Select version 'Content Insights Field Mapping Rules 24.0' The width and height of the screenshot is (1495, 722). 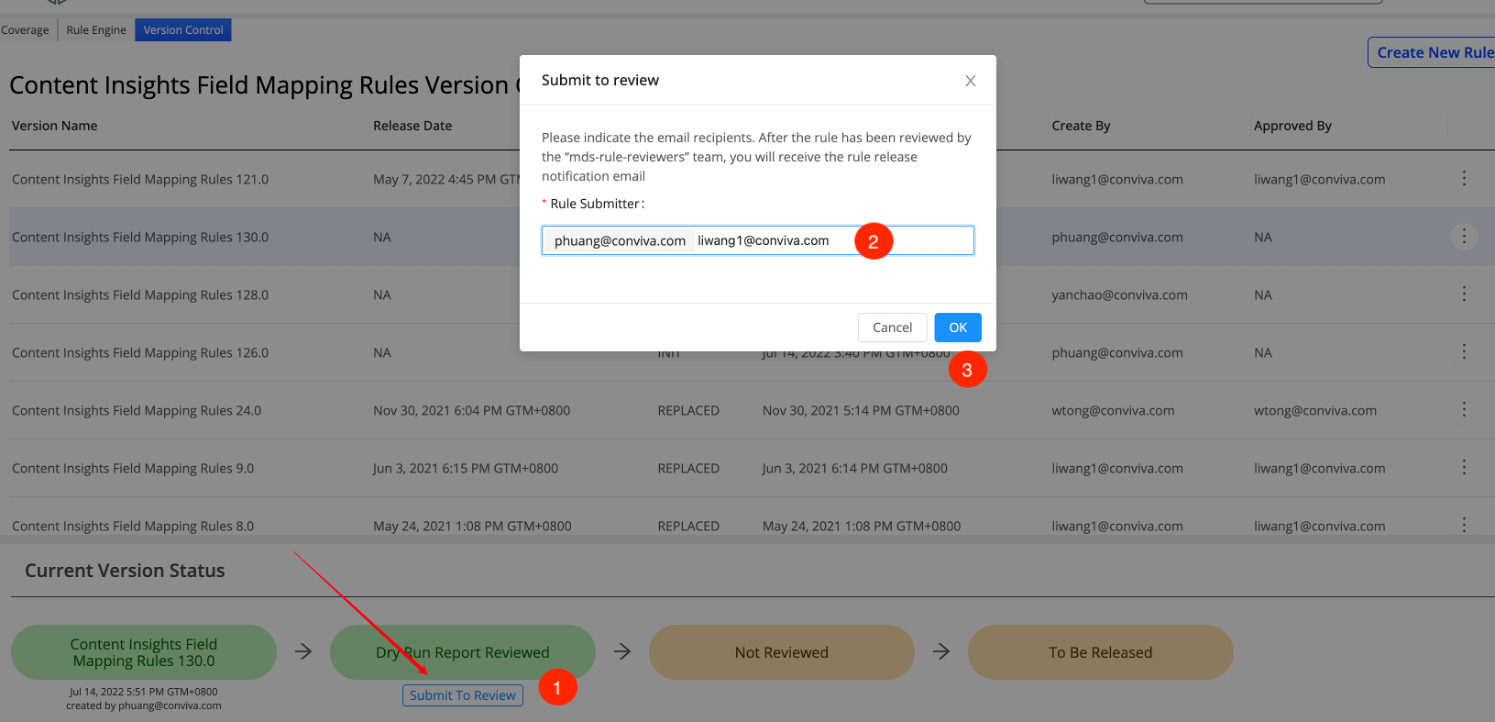(x=137, y=411)
